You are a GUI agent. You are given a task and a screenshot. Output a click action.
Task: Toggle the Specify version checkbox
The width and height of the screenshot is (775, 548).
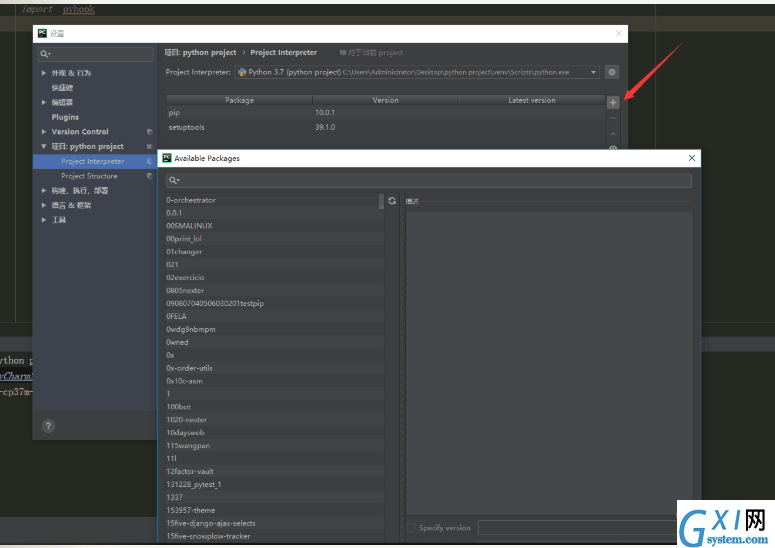(411, 528)
